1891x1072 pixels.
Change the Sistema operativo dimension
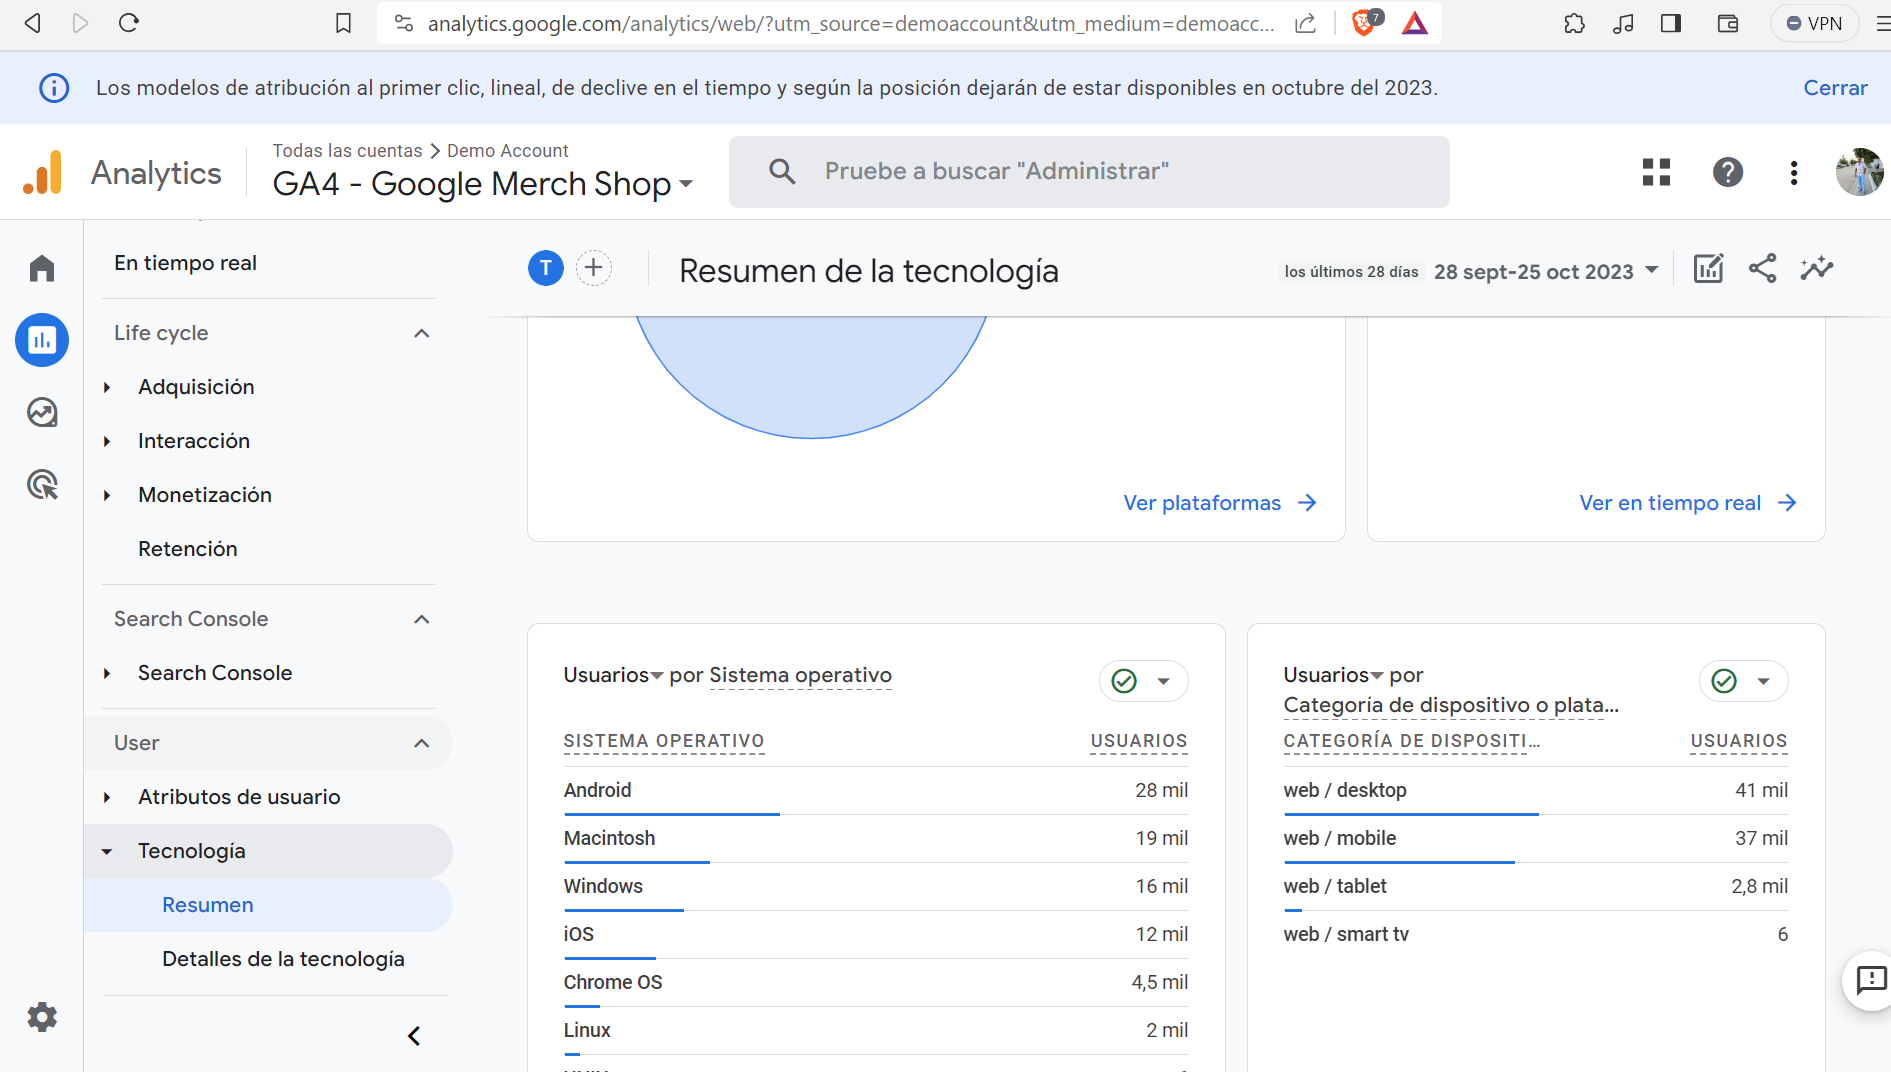click(x=800, y=676)
